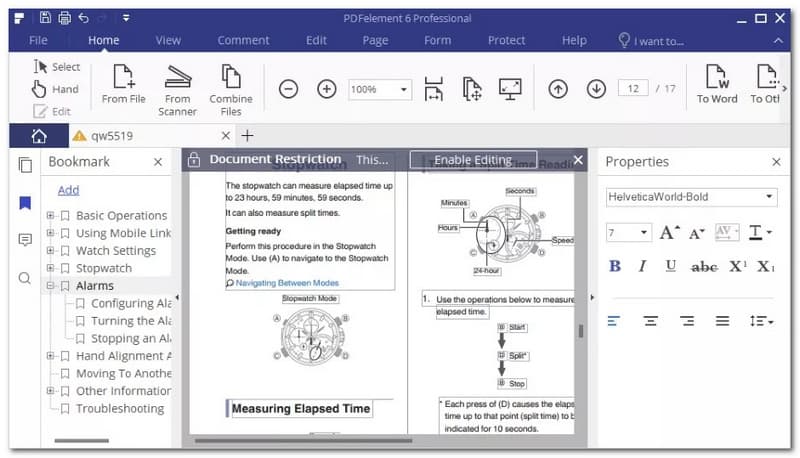The height and width of the screenshot is (458, 800).
Task: Click the Add bookmark link
Action: click(68, 190)
